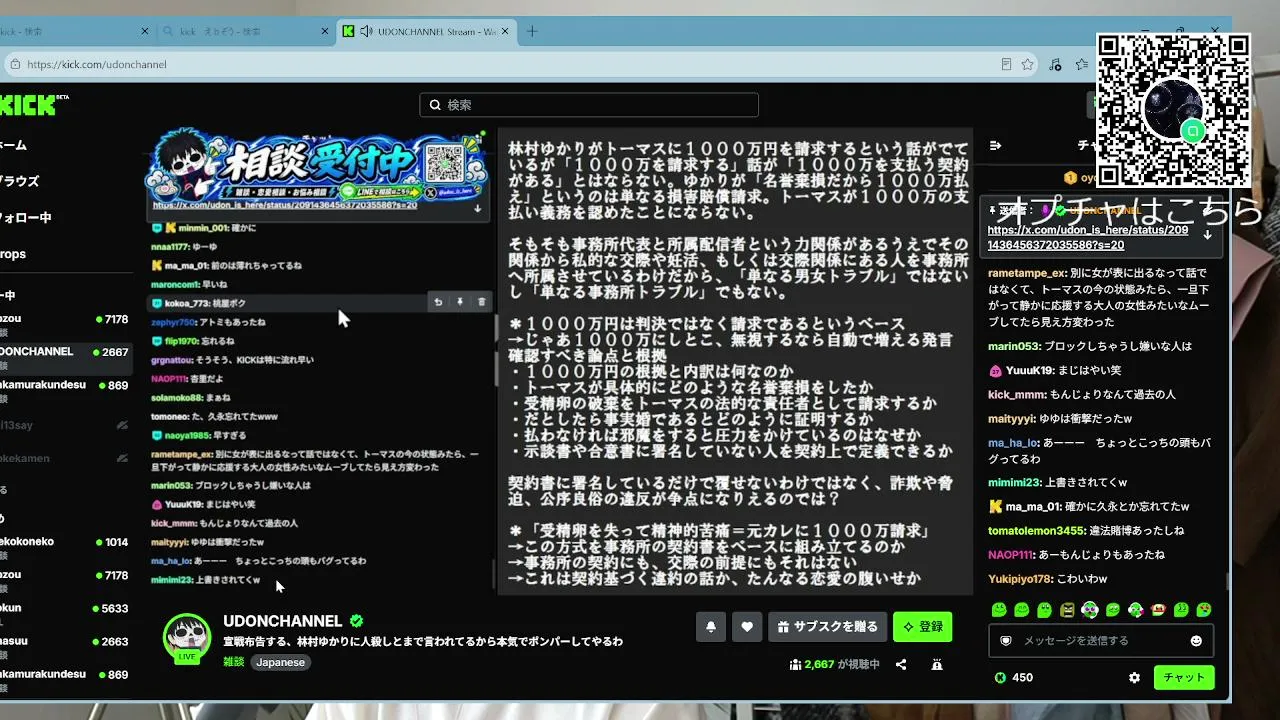Collapse chat panel arrow icon
Image resolution: width=1280 pixels, height=720 pixels.
(x=995, y=145)
